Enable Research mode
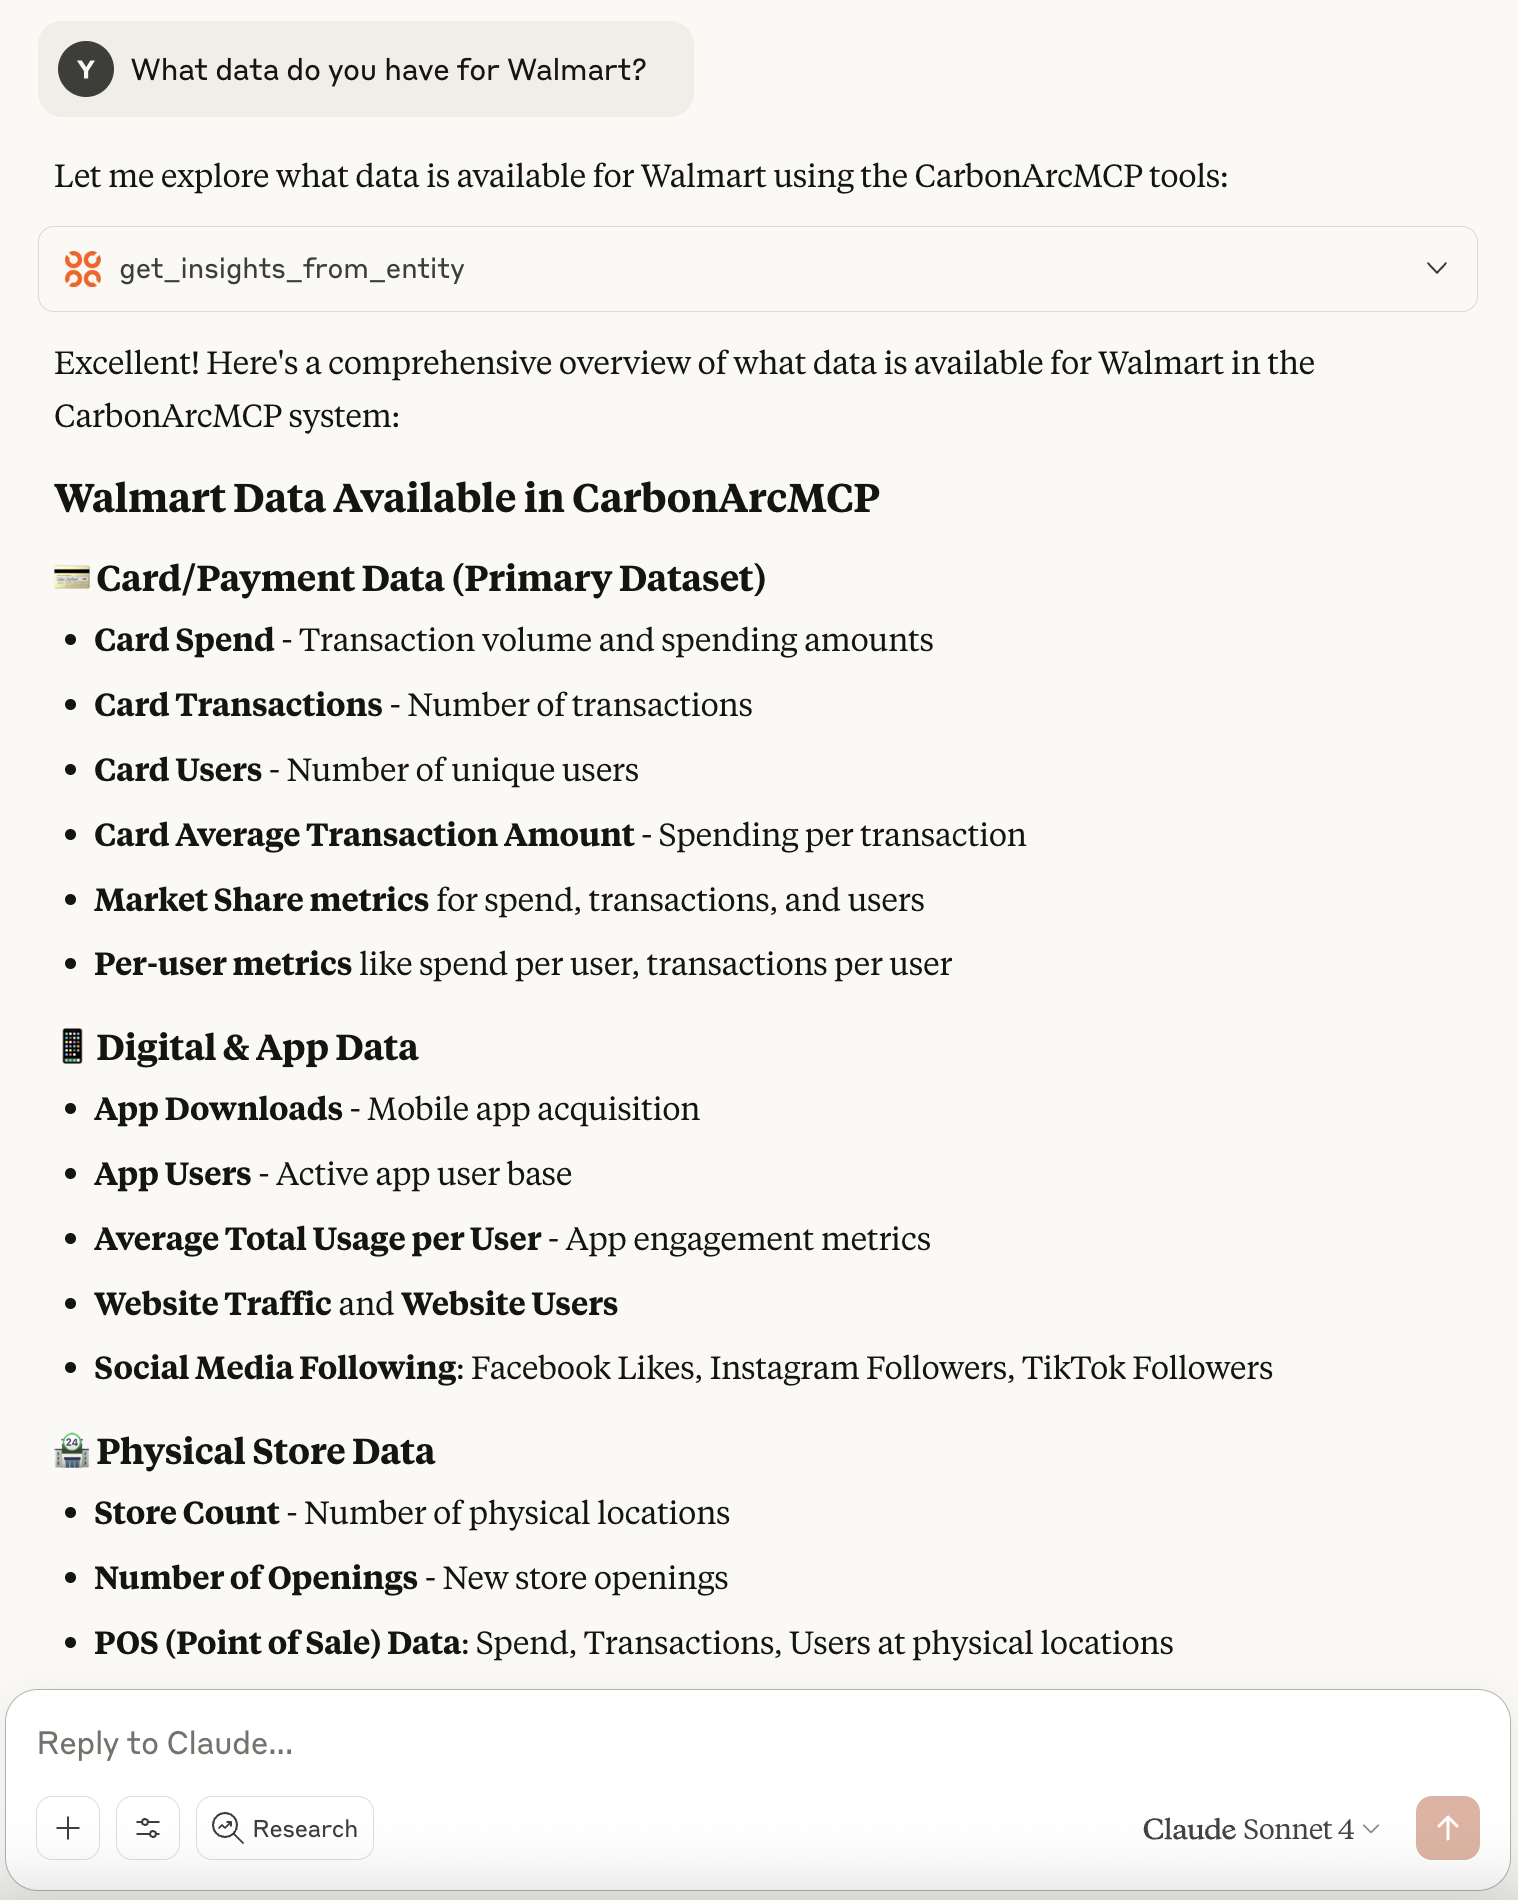The height and width of the screenshot is (1900, 1518). [284, 1828]
